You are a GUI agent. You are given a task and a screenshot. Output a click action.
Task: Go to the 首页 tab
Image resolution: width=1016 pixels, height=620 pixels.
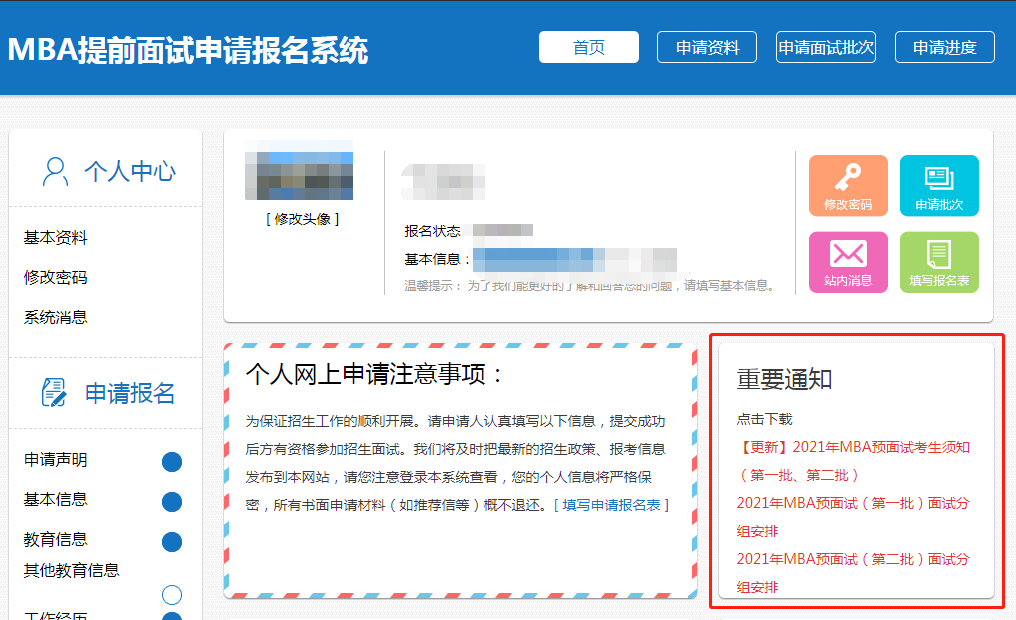tap(588, 47)
